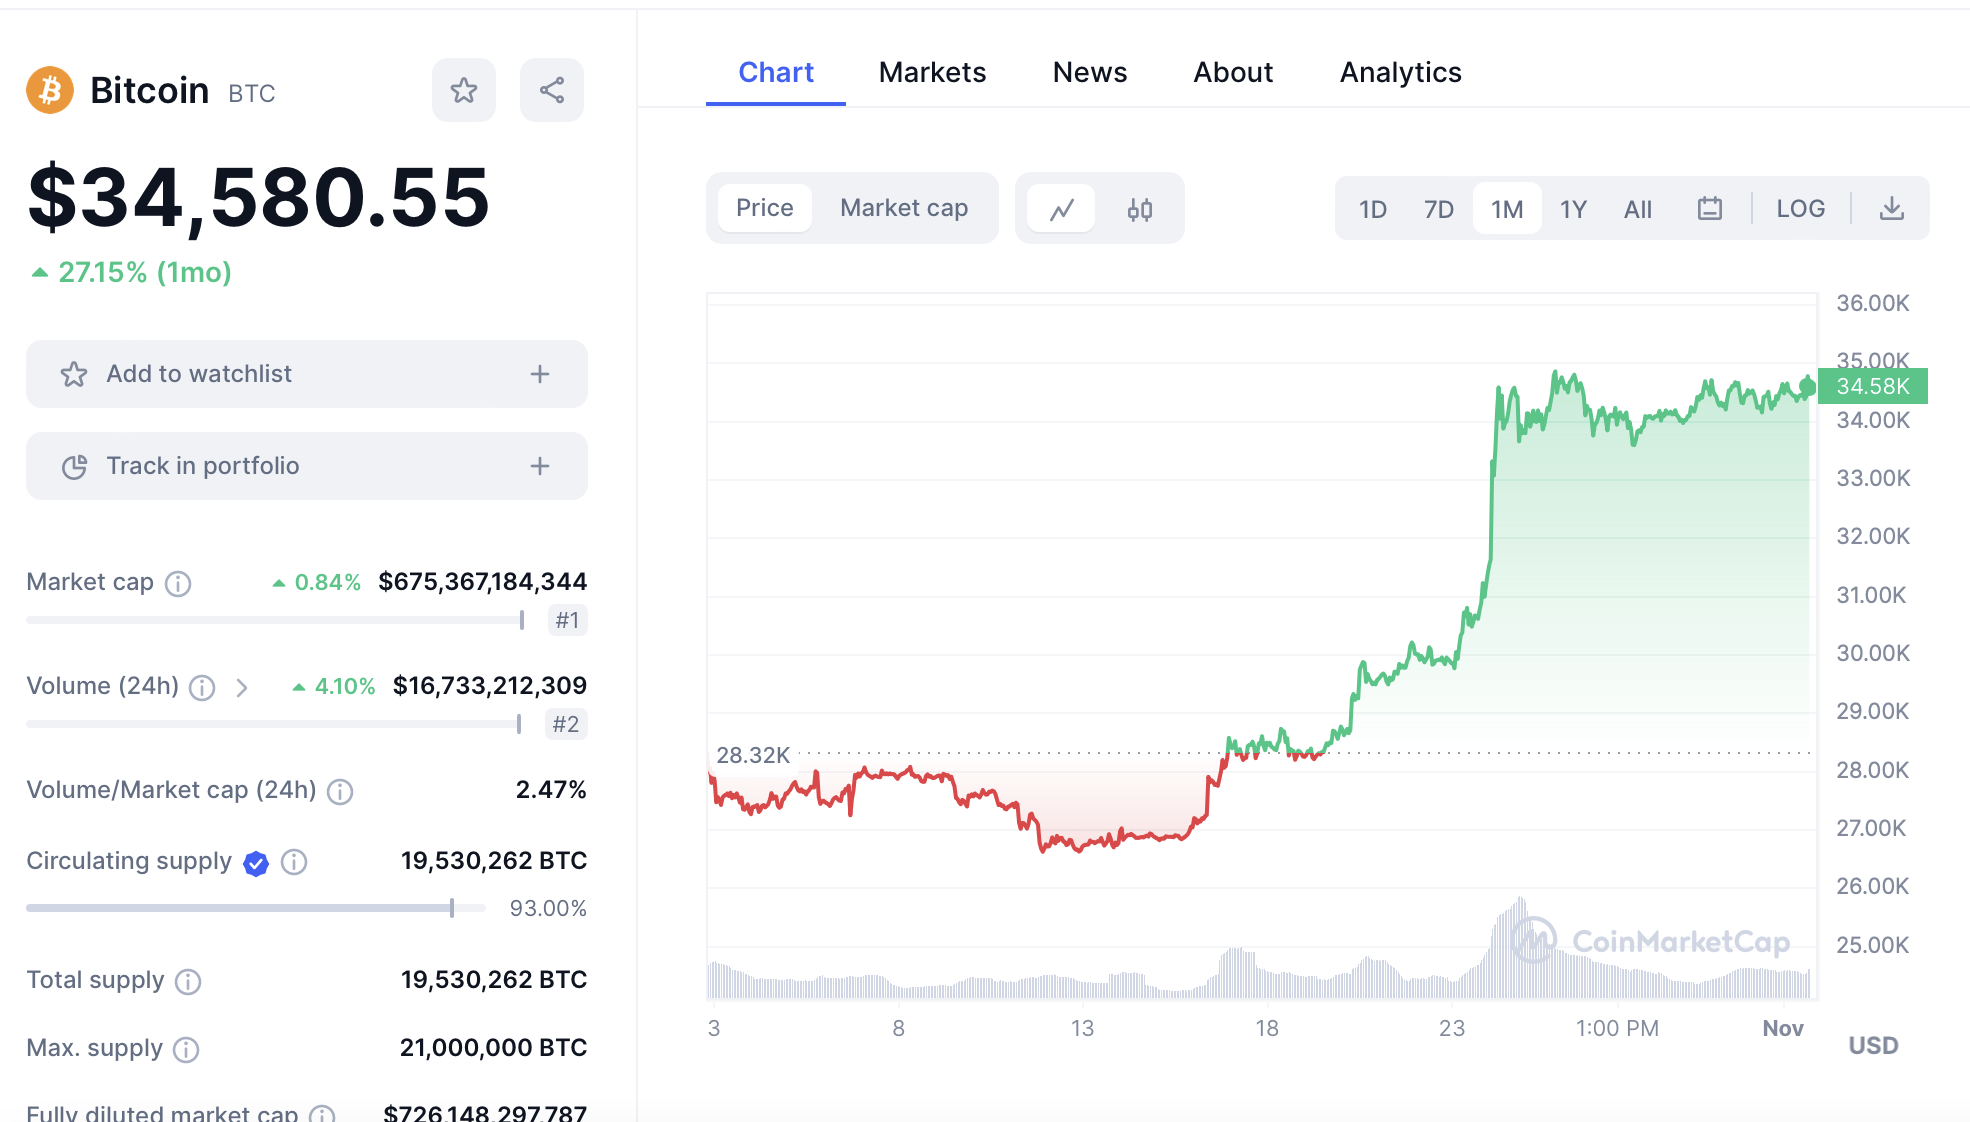This screenshot has height=1122, width=1970.
Task: Click the share icon next to Bitcoin title
Action: pos(551,91)
